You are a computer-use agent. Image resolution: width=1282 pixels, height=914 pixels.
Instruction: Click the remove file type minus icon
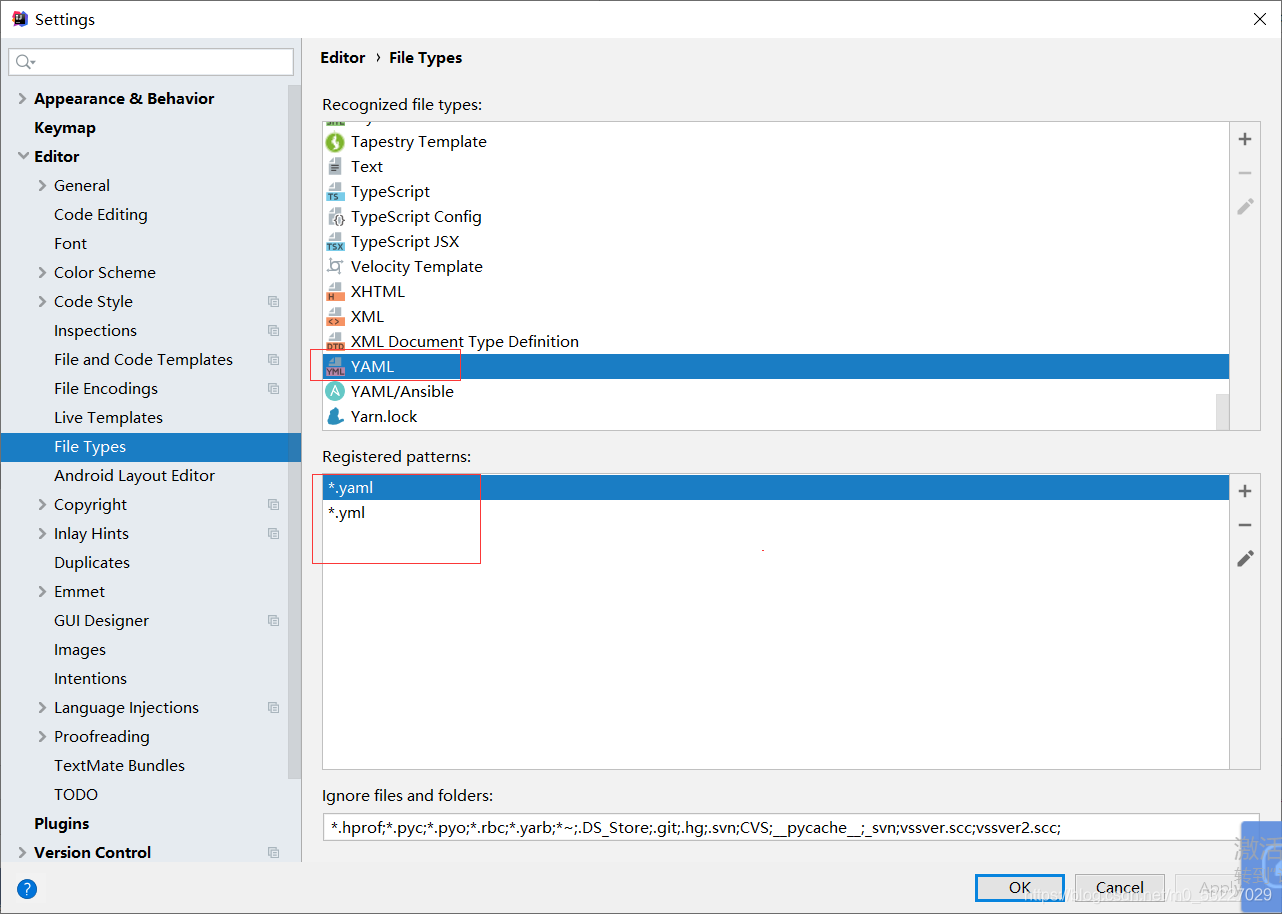1245,173
